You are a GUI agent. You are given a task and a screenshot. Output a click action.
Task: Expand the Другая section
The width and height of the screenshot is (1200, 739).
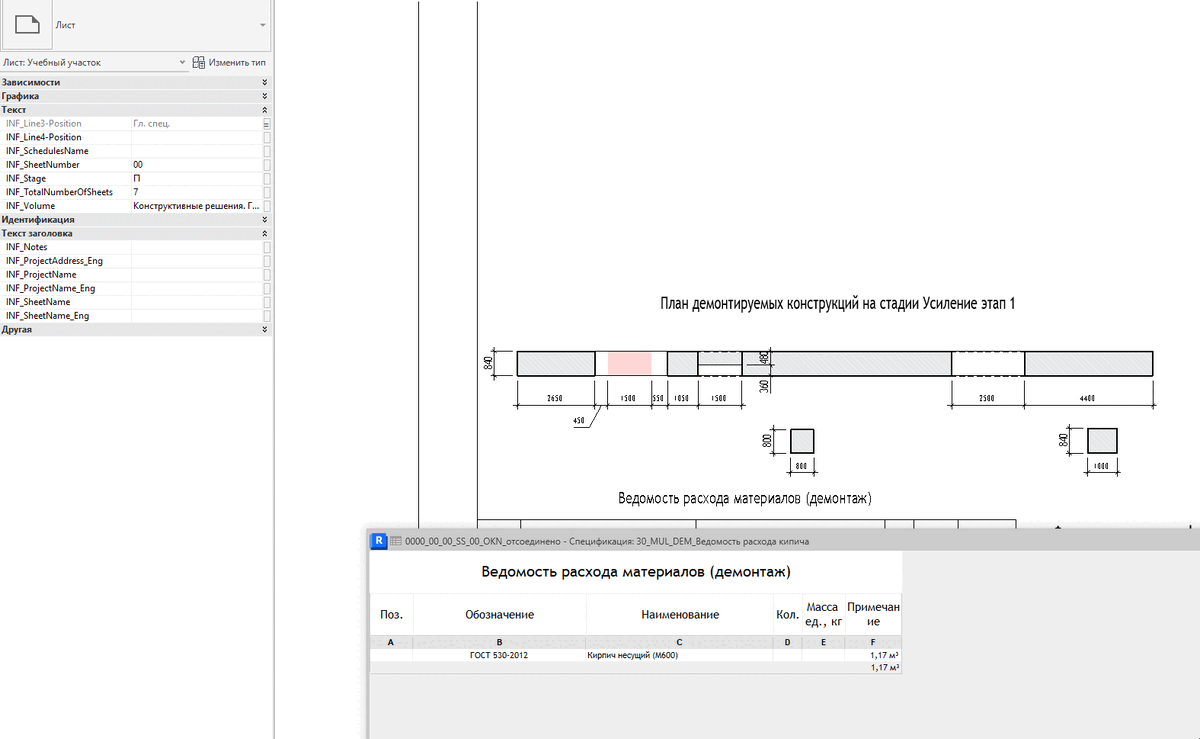tap(264, 329)
